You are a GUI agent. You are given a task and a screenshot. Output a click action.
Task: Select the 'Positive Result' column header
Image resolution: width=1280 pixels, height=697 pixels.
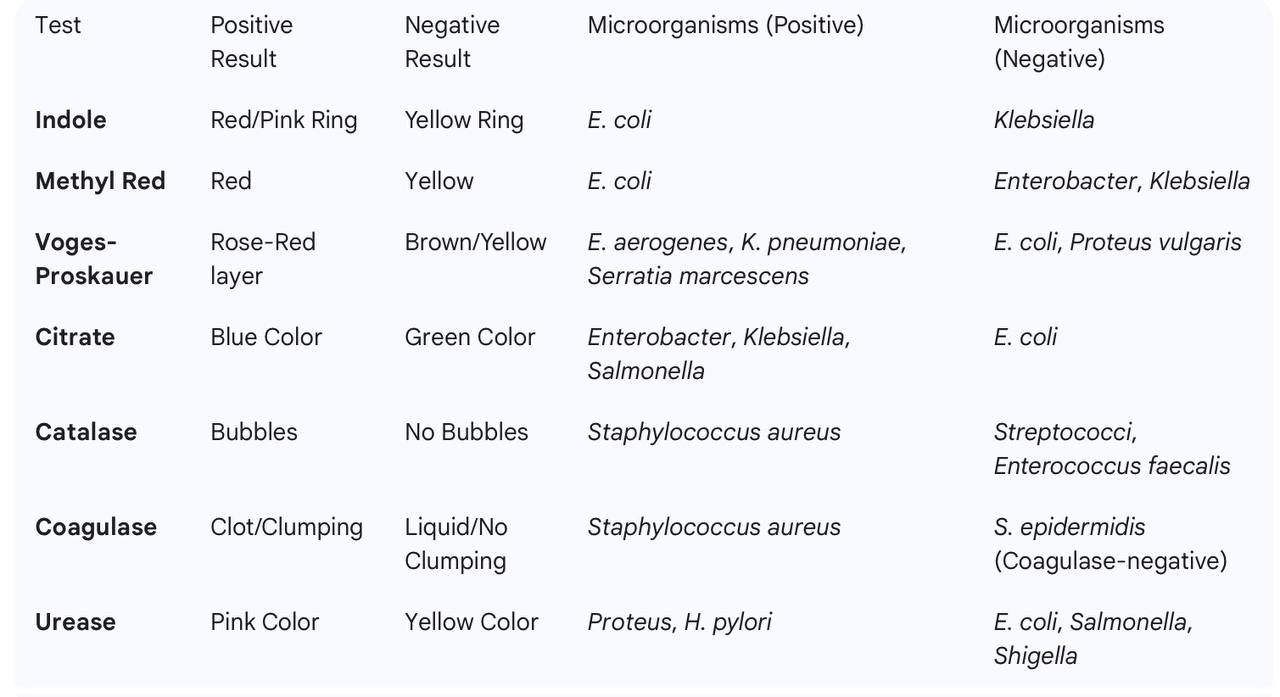[x=251, y=42]
